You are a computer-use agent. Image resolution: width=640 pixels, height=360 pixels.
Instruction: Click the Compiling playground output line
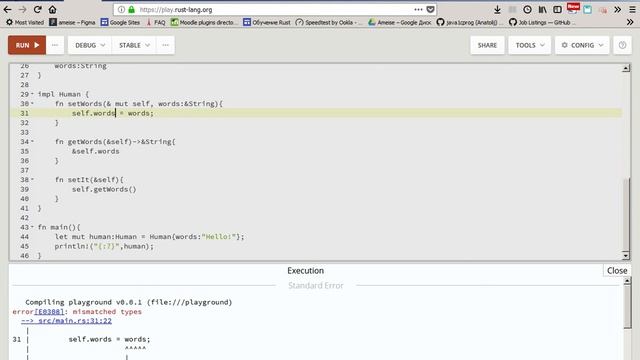coord(129,302)
